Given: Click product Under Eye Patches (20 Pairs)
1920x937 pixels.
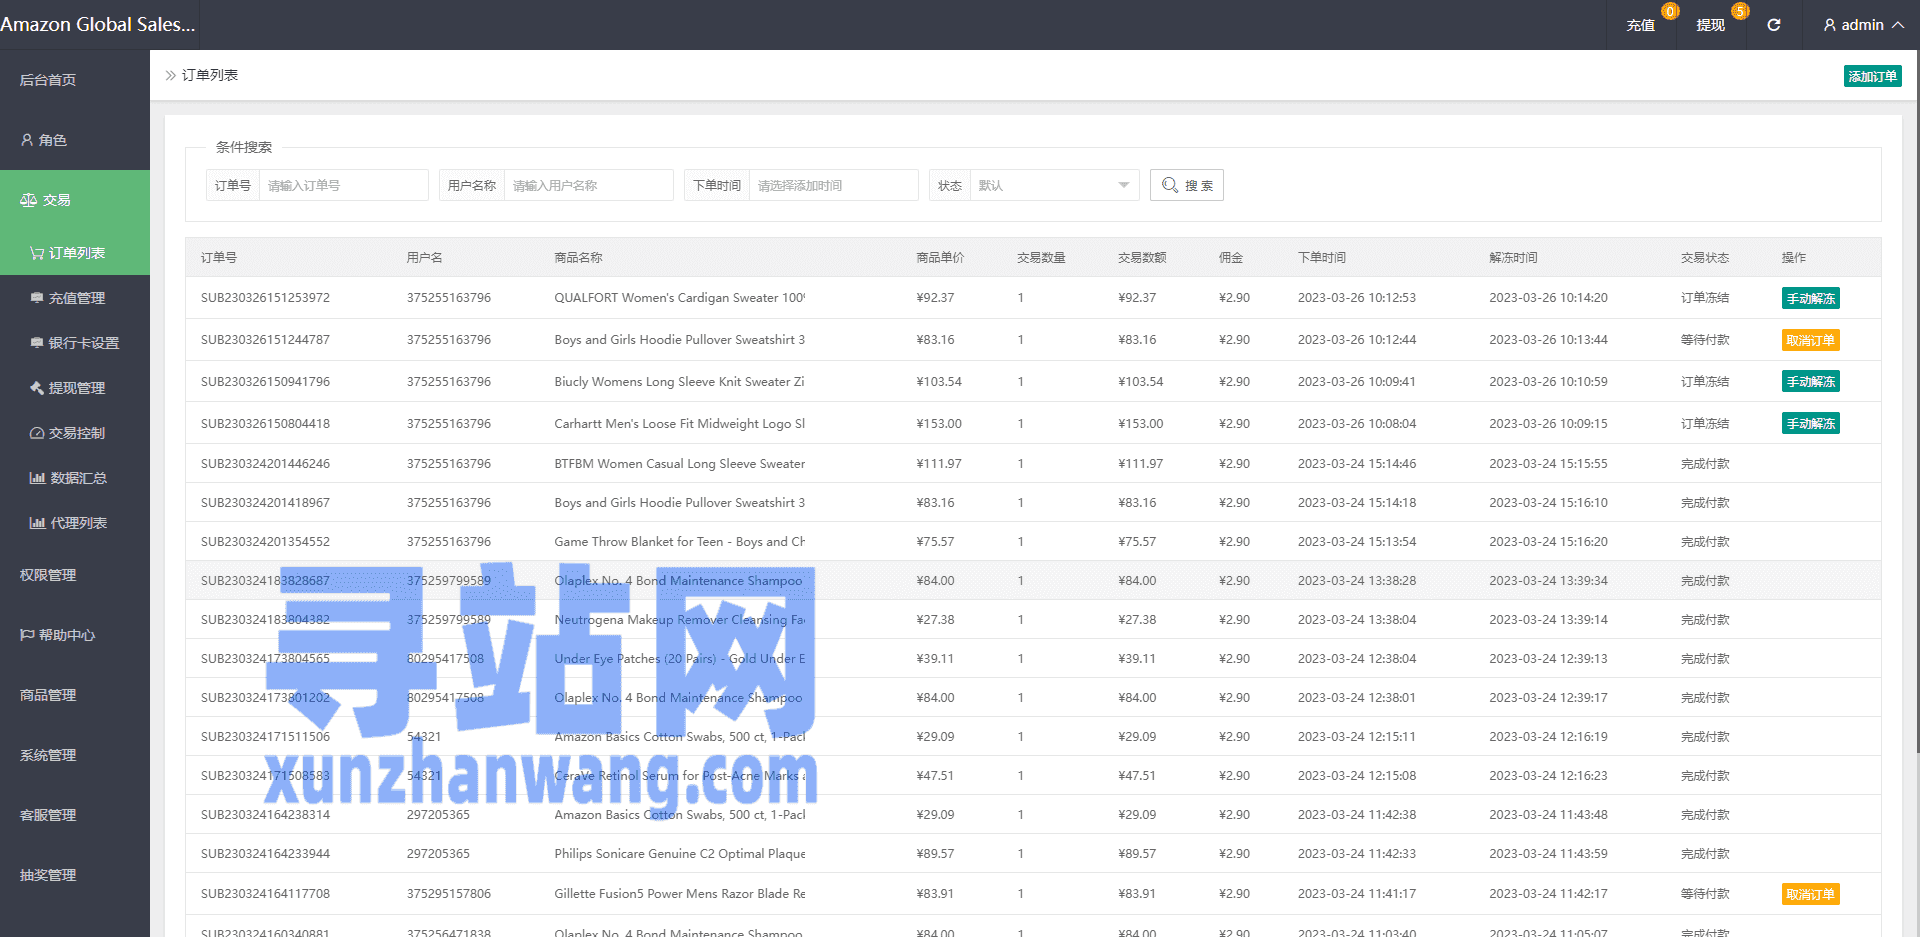Looking at the screenshot, I should point(680,659).
